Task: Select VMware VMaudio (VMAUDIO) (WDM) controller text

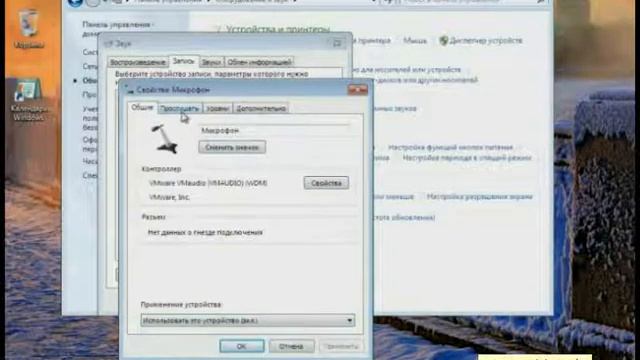Action: tap(208, 183)
